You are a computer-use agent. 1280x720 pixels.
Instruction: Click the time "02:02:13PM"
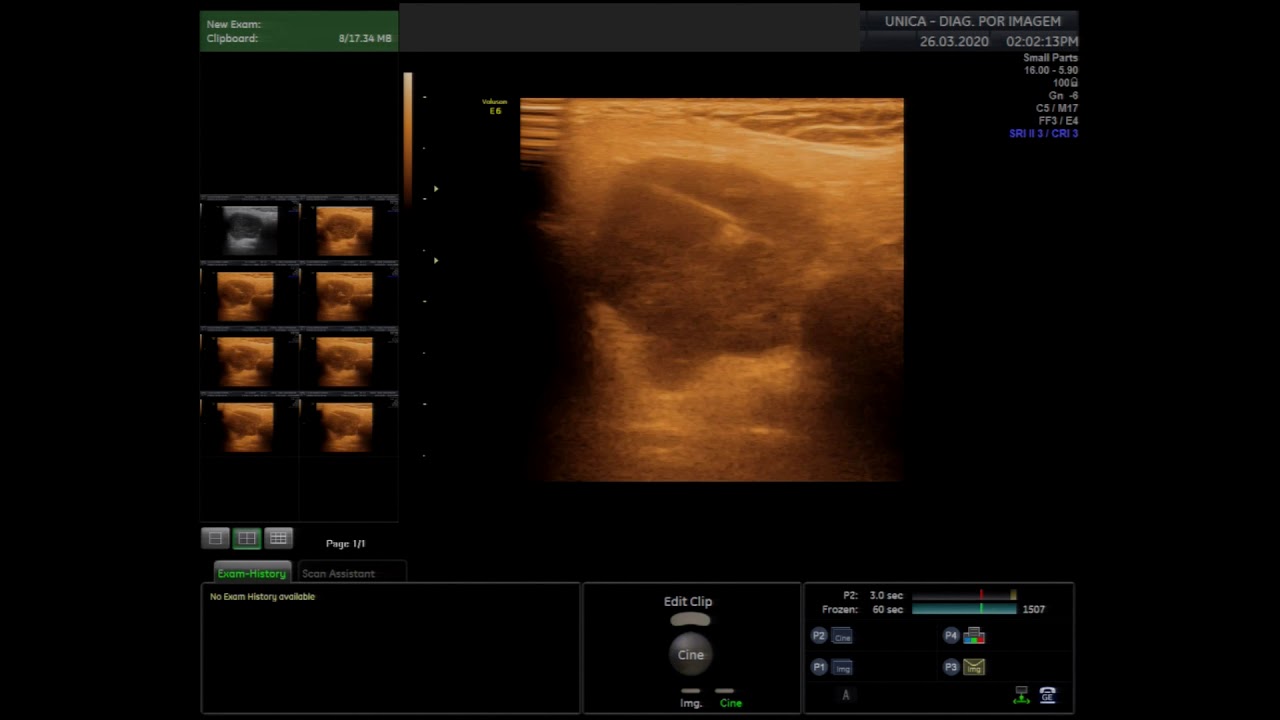(x=1042, y=42)
